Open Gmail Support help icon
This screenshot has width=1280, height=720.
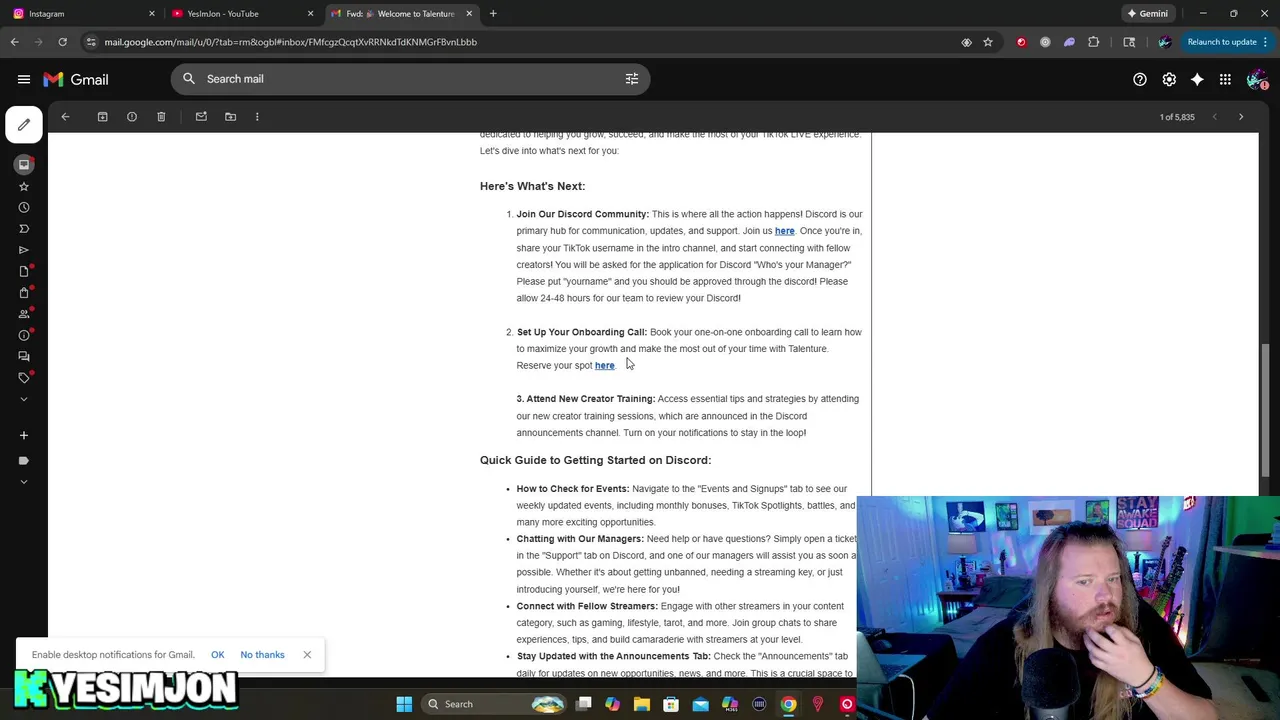click(x=1140, y=79)
